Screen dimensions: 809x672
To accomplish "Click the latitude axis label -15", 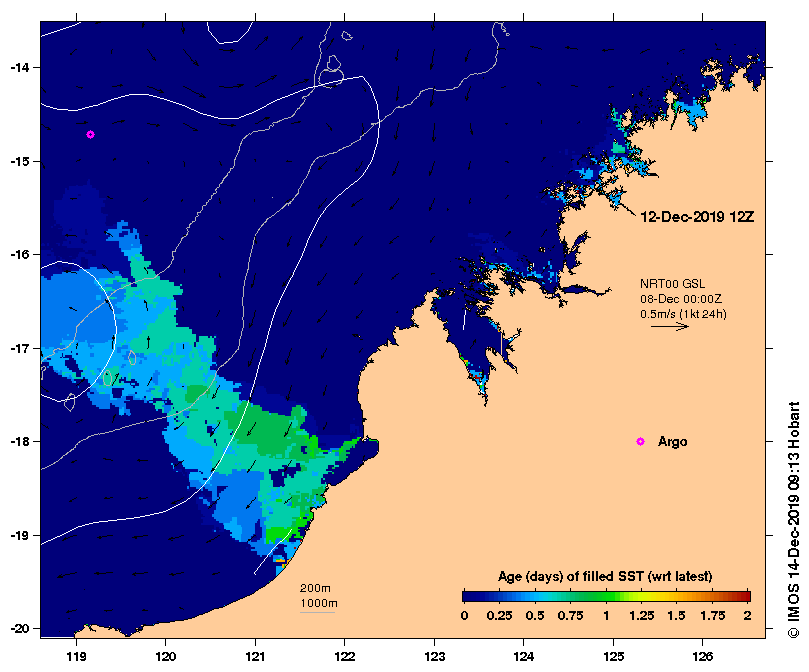I will (x=19, y=161).
